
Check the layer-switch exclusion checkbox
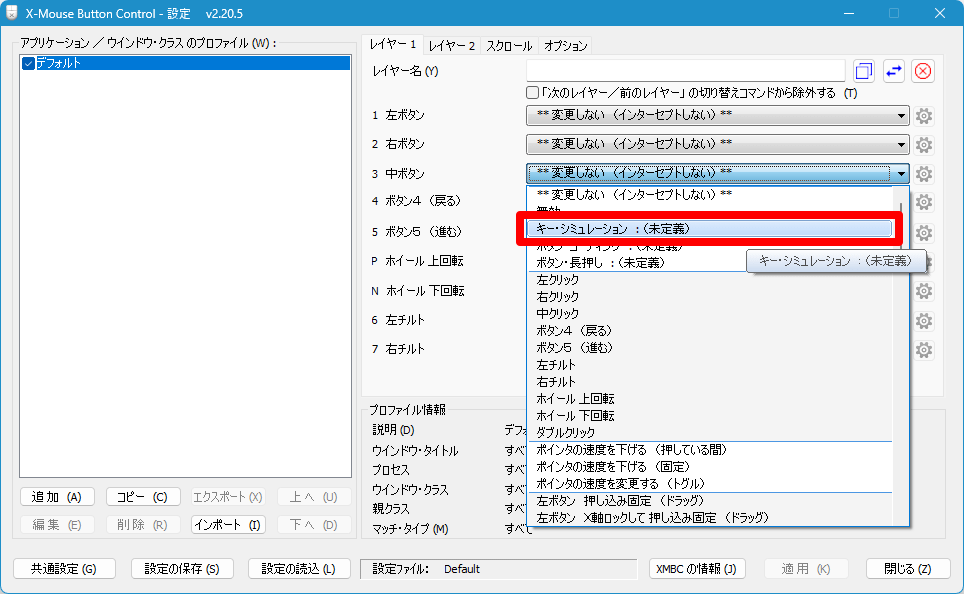pos(533,93)
